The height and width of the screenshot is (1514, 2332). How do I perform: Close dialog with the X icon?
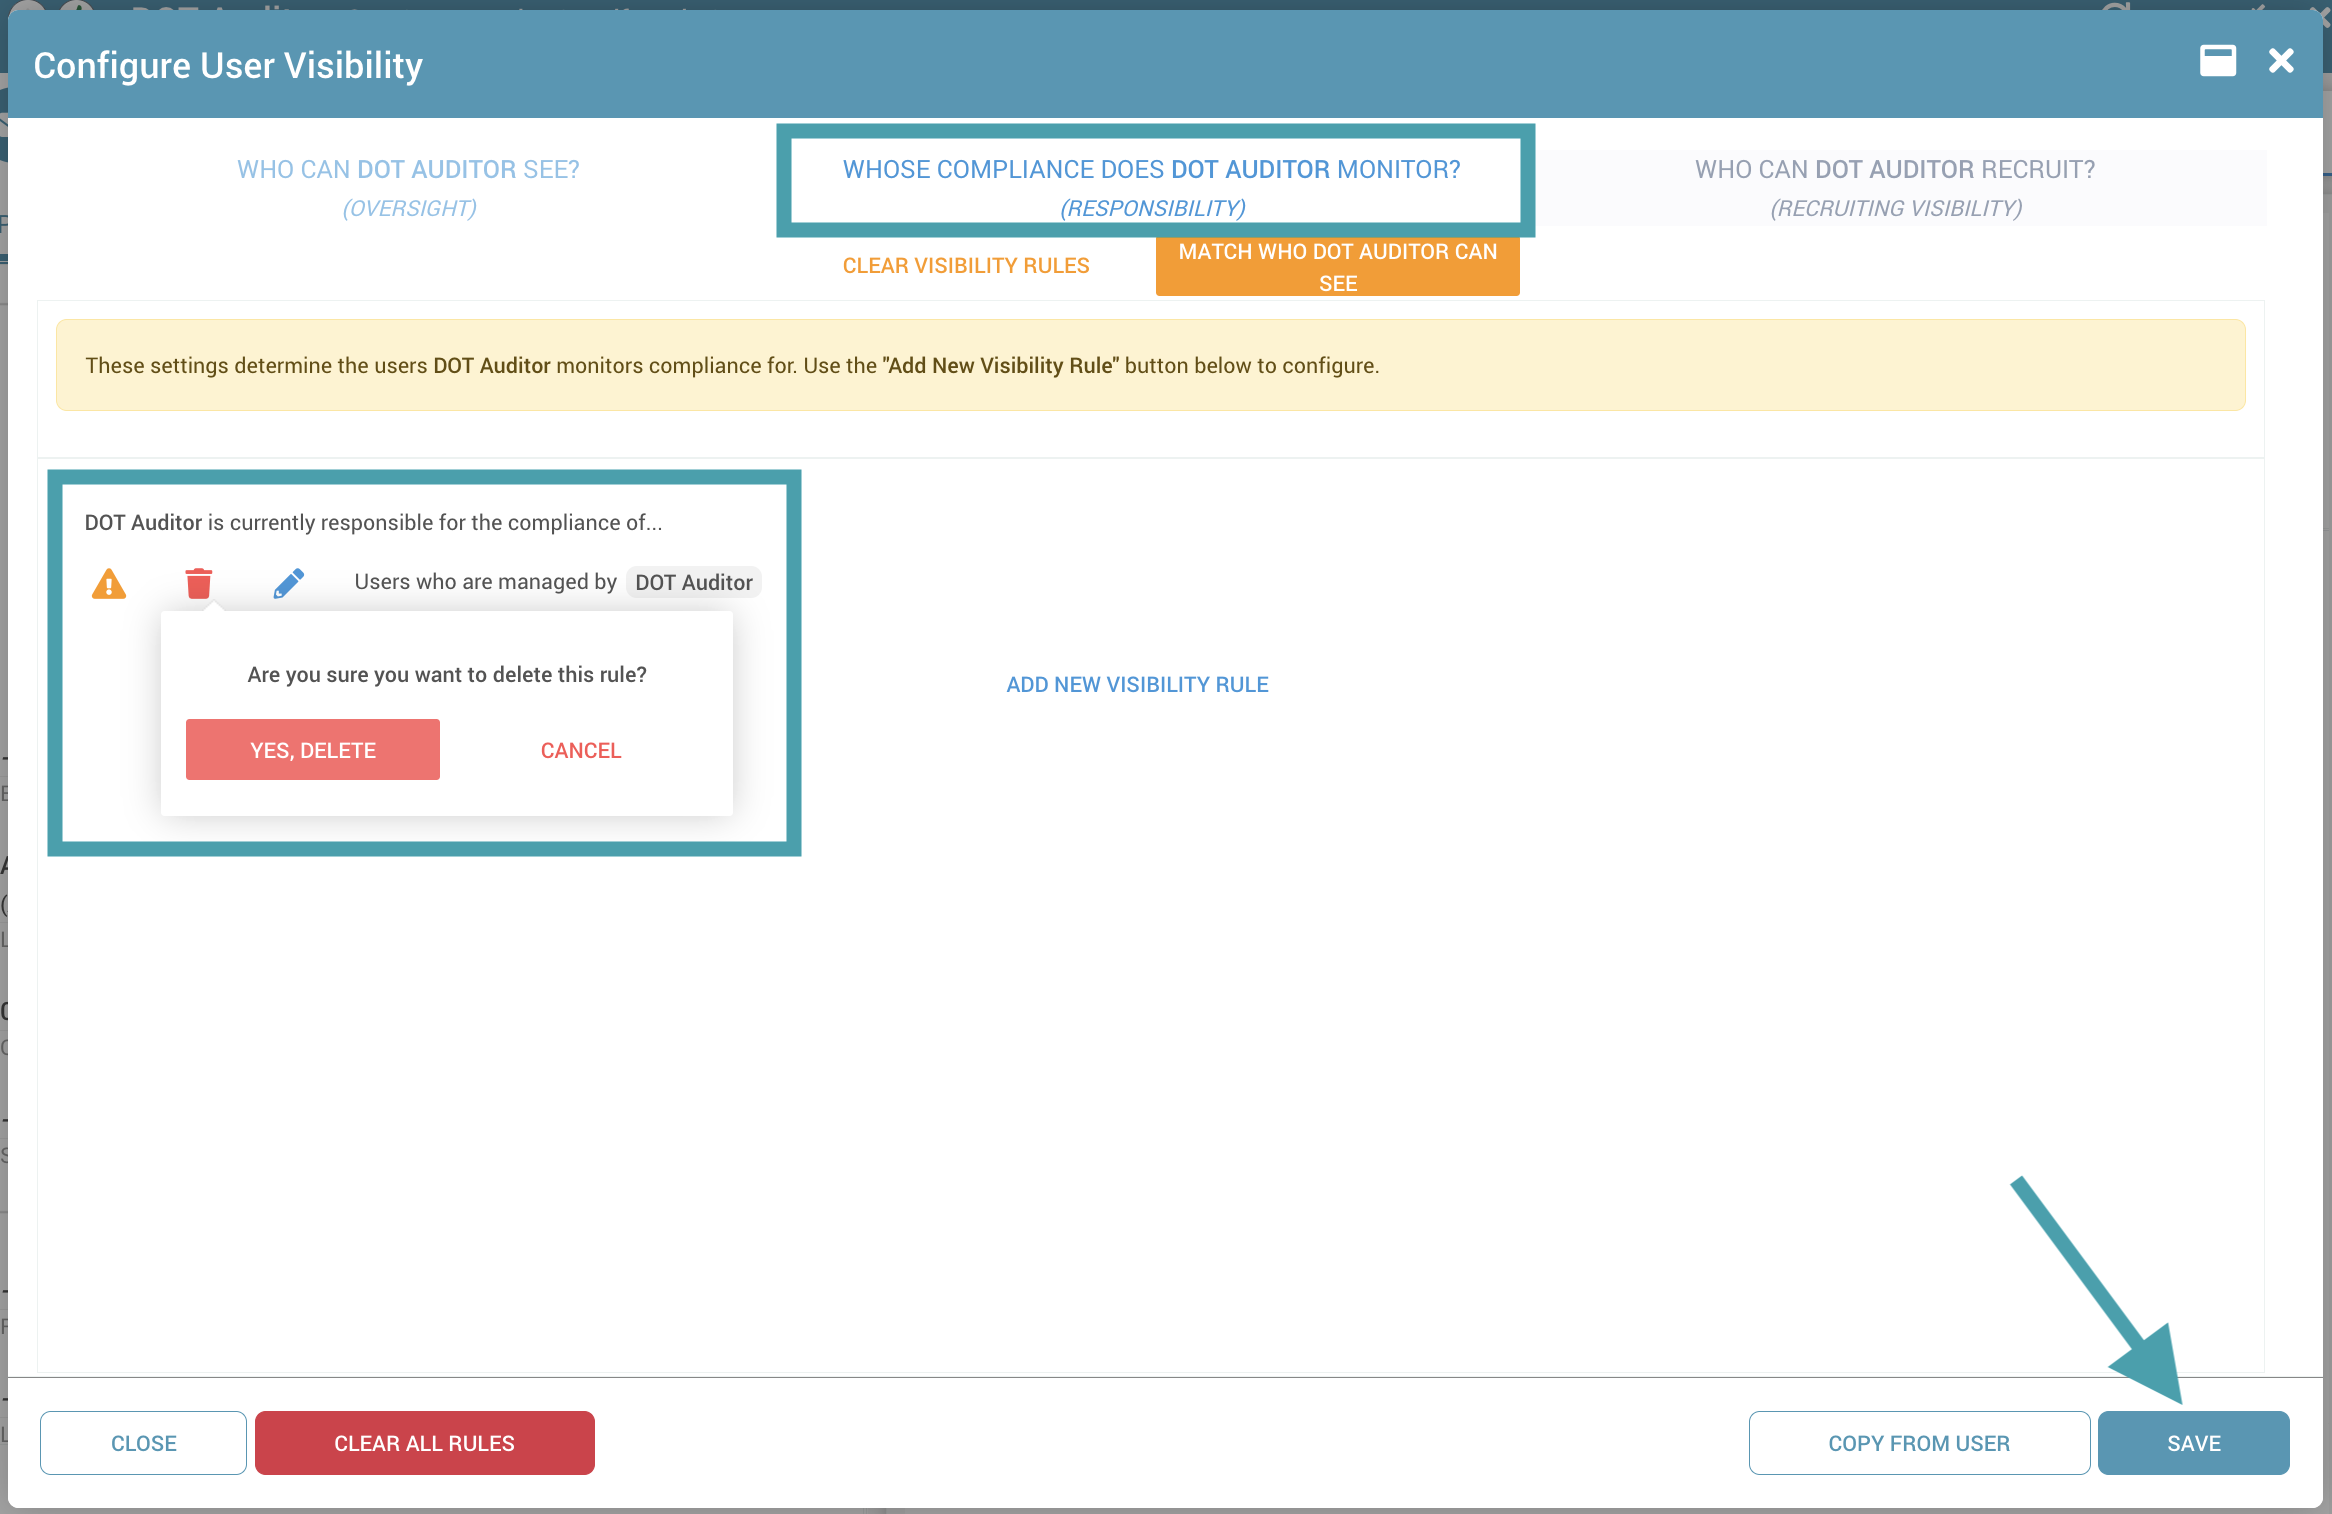coord(2281,61)
